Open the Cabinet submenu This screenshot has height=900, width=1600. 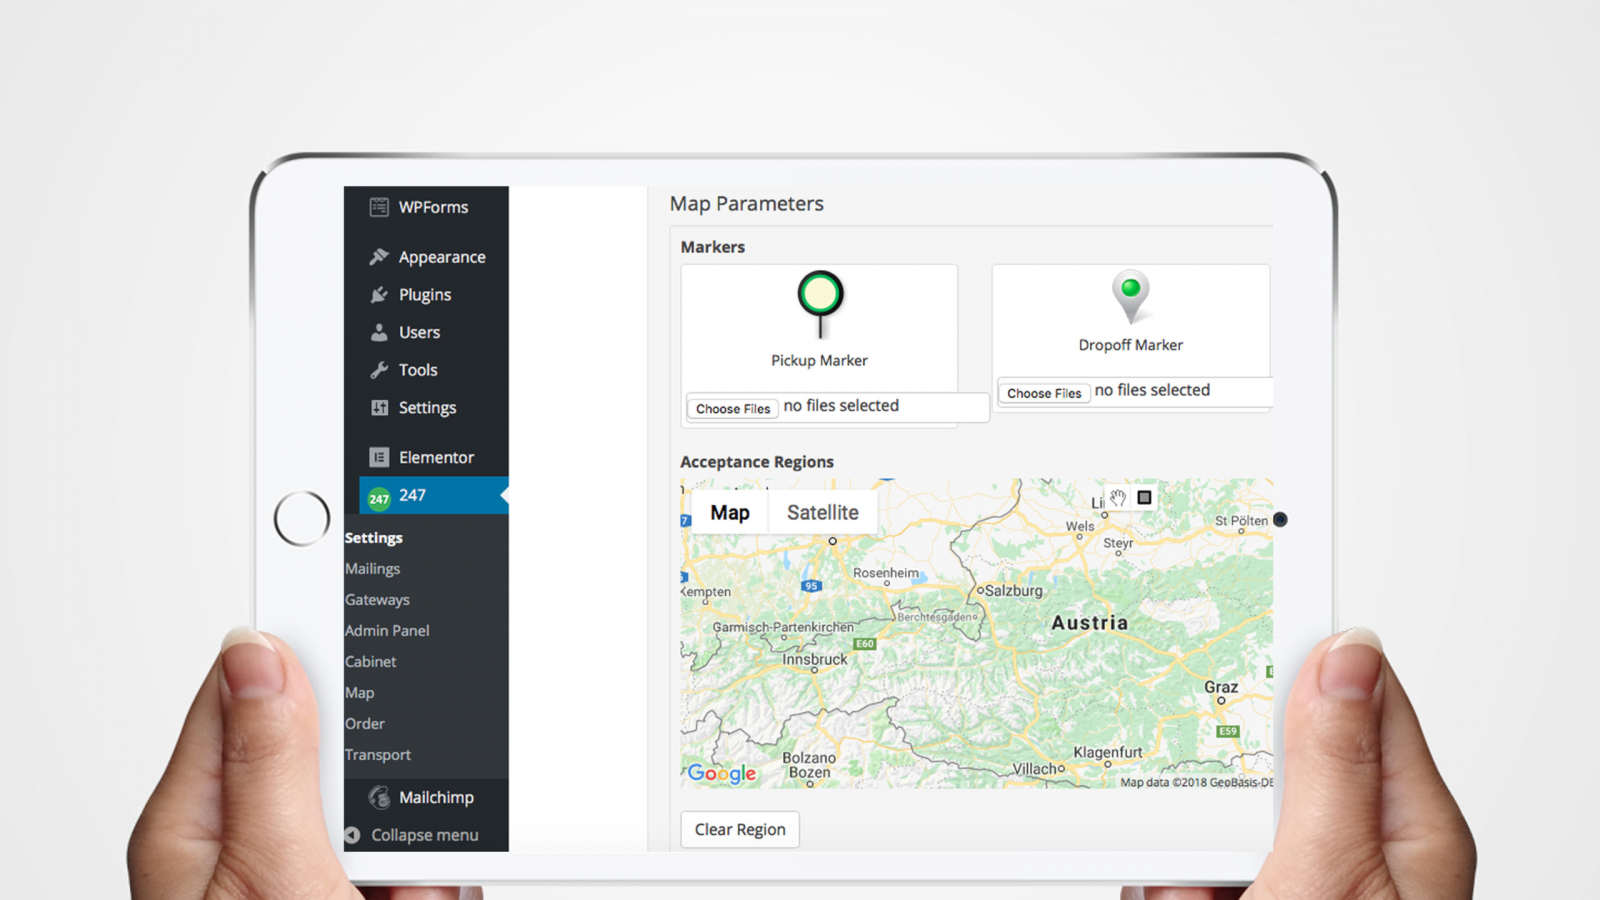(370, 662)
